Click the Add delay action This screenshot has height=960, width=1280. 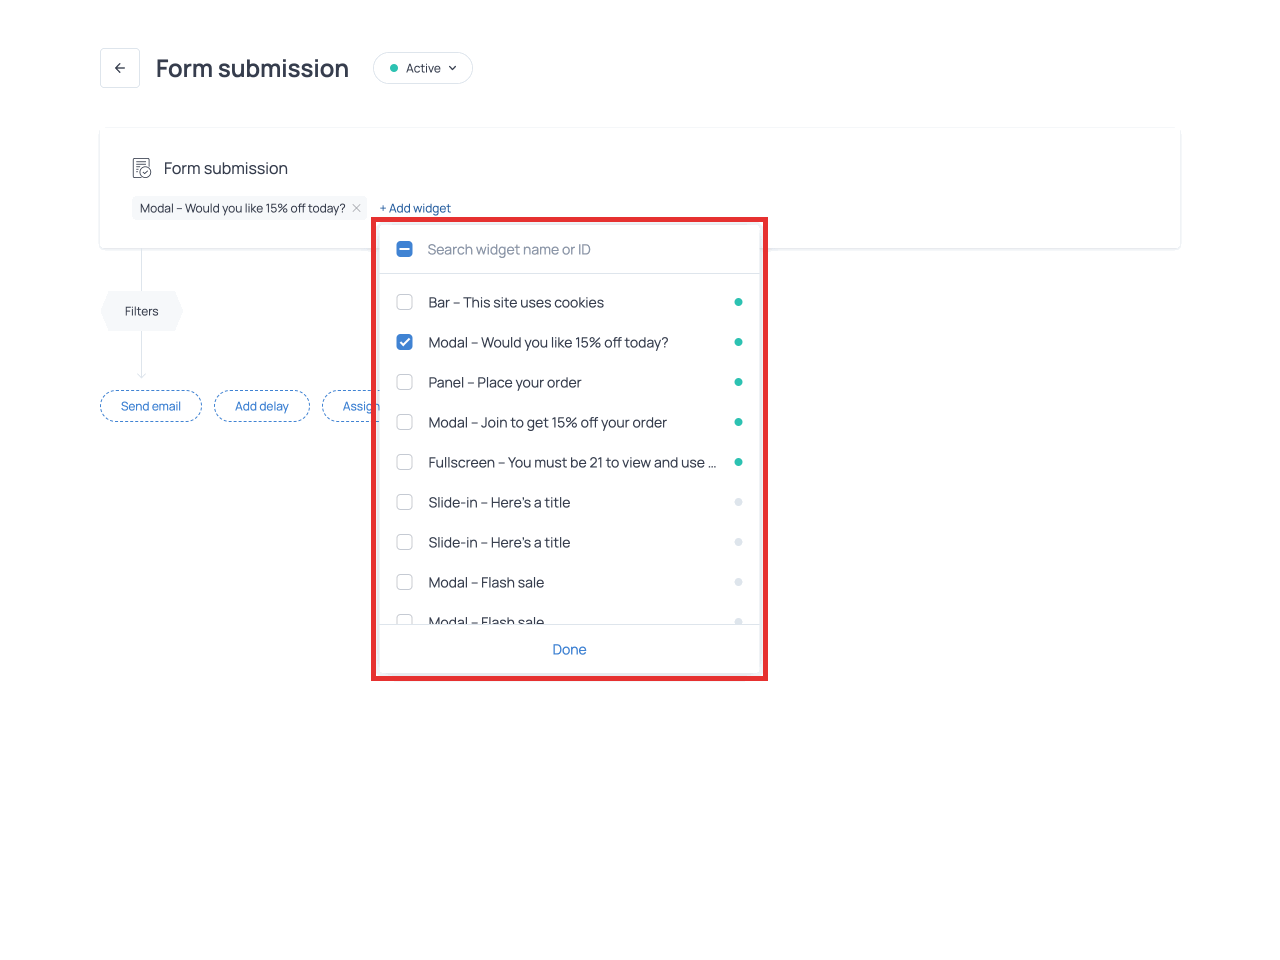pos(261,406)
